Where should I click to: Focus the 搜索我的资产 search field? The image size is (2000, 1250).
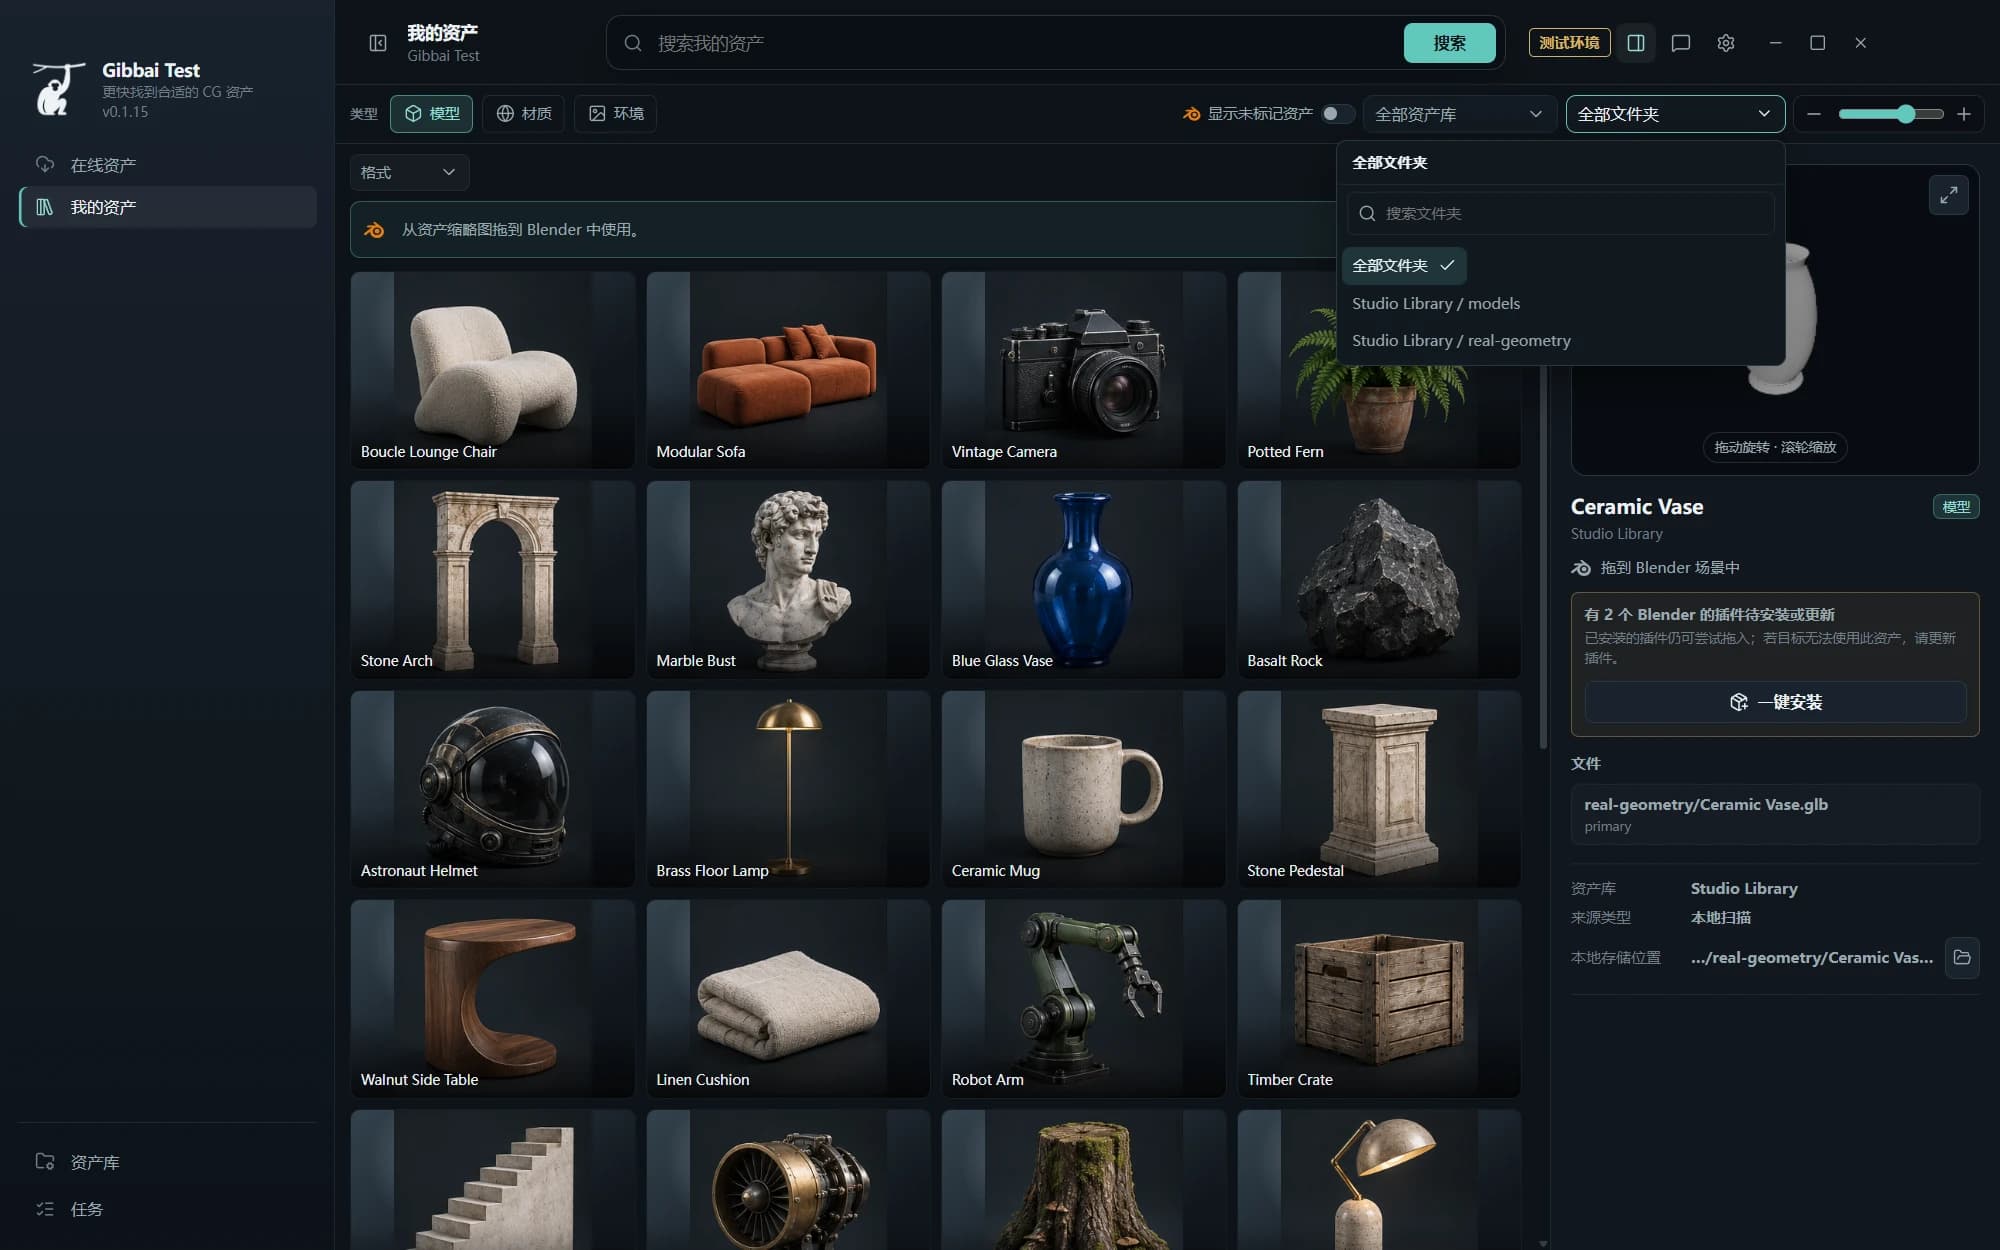coord(1020,43)
